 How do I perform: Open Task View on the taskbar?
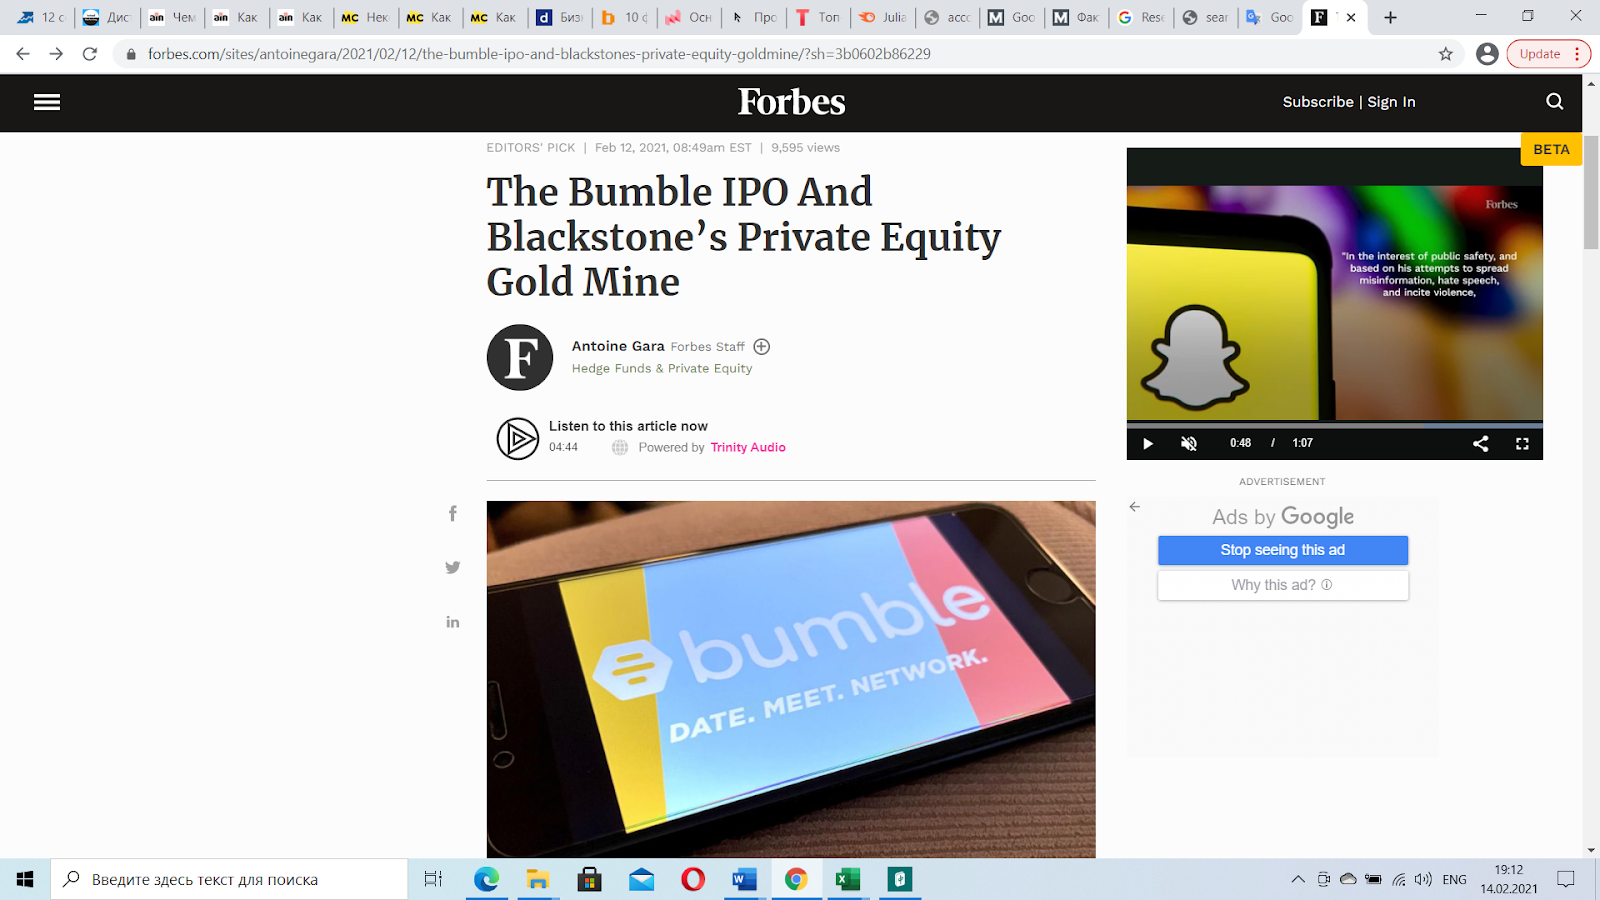(x=433, y=879)
